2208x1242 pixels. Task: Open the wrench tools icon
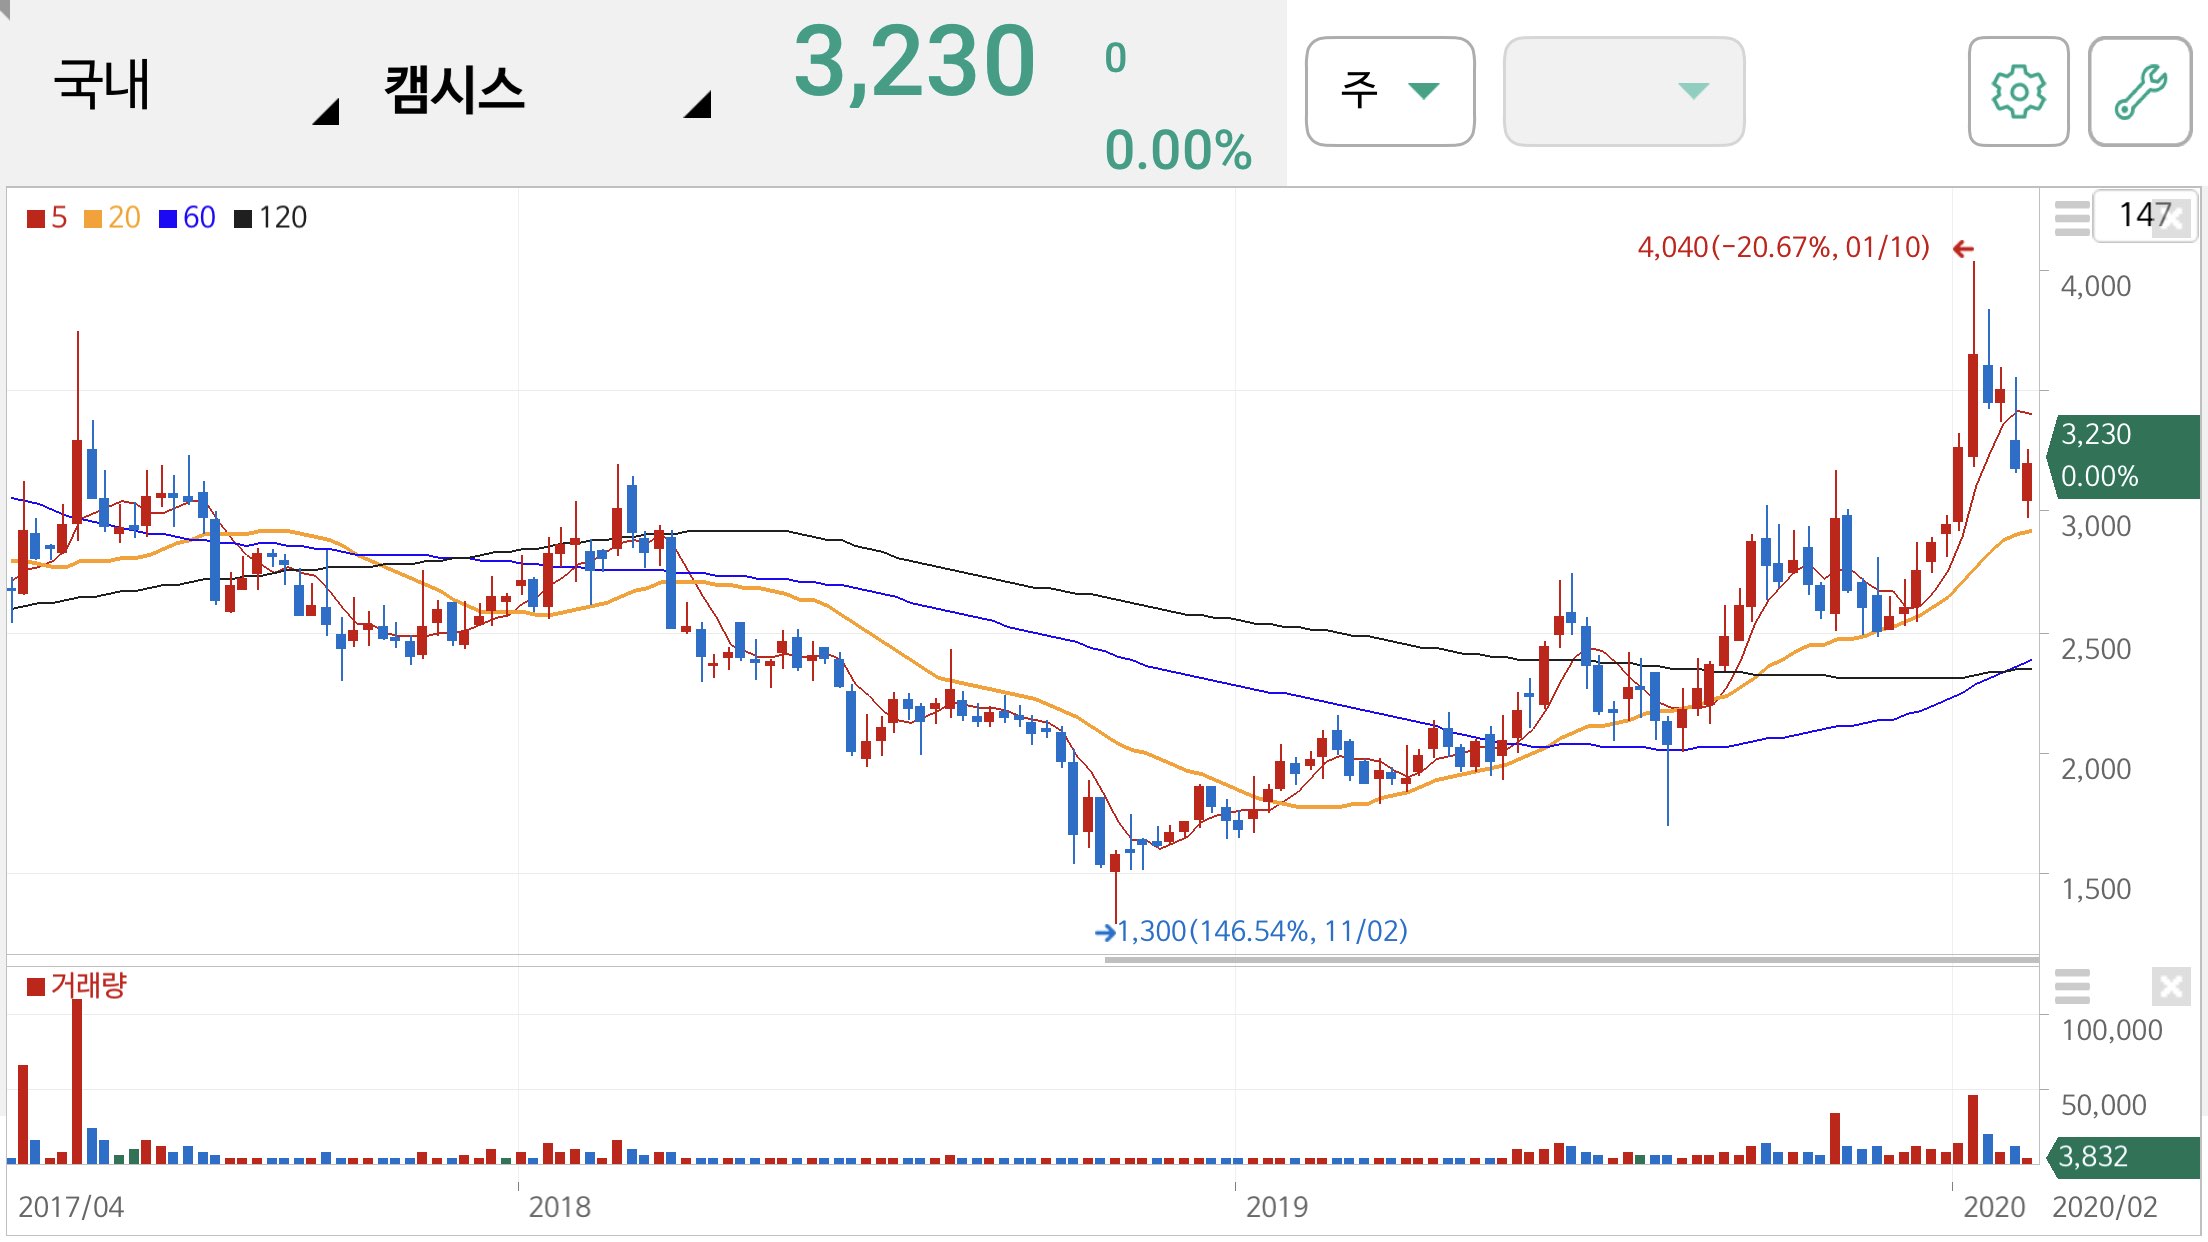point(2140,92)
